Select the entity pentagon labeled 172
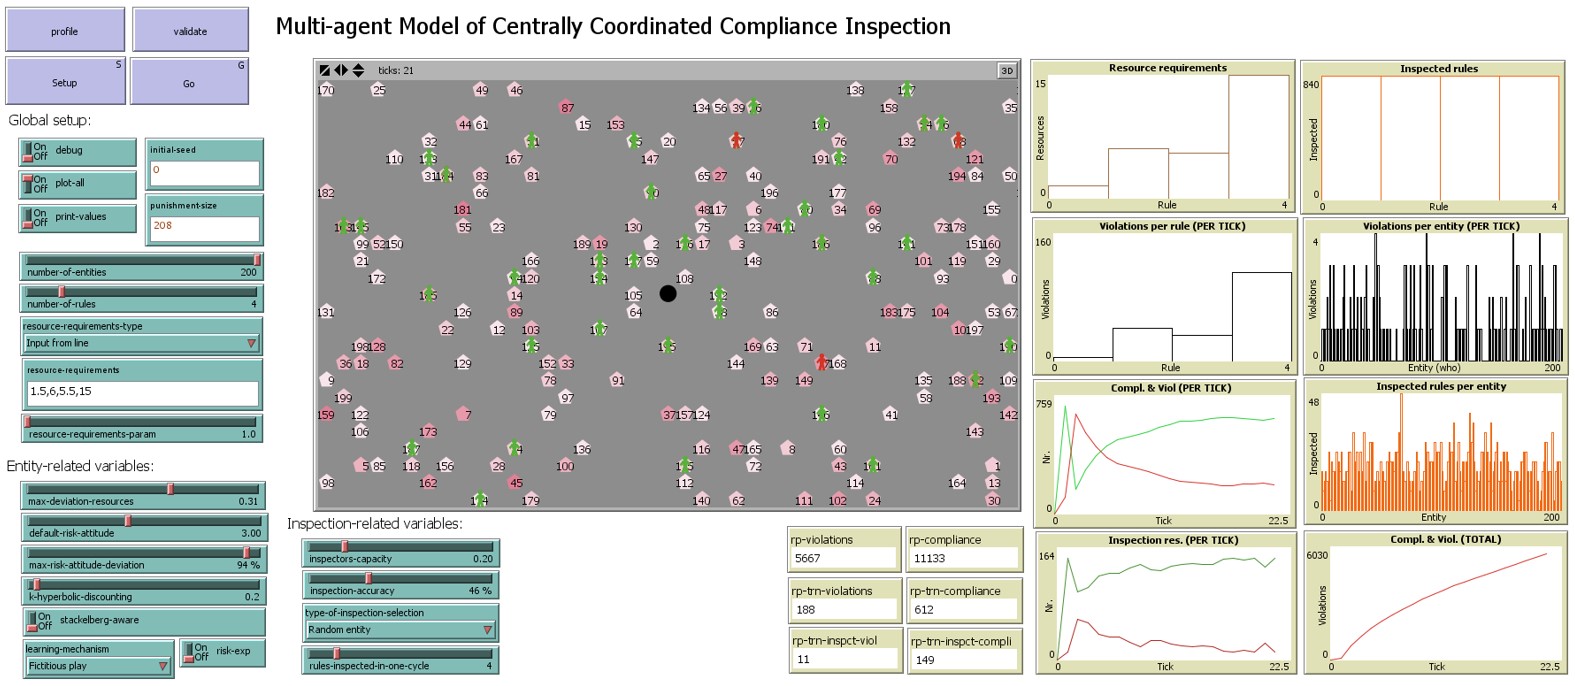Image resolution: width=1575 pixels, height=686 pixels. [x=376, y=278]
